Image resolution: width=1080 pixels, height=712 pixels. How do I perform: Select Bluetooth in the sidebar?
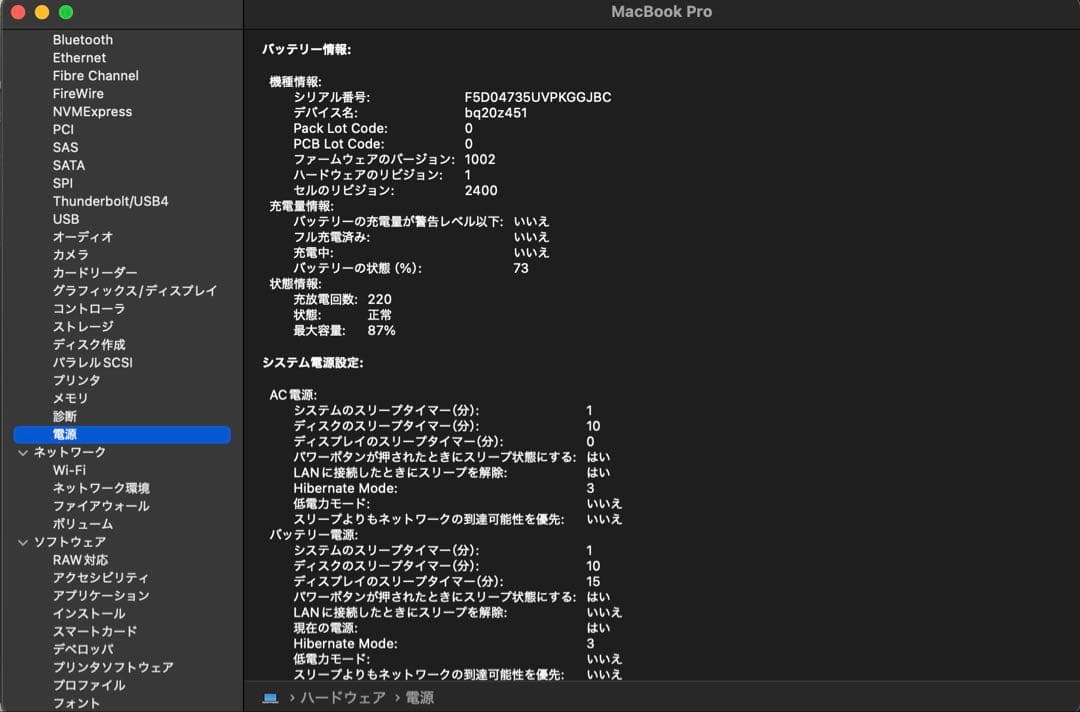(x=82, y=39)
